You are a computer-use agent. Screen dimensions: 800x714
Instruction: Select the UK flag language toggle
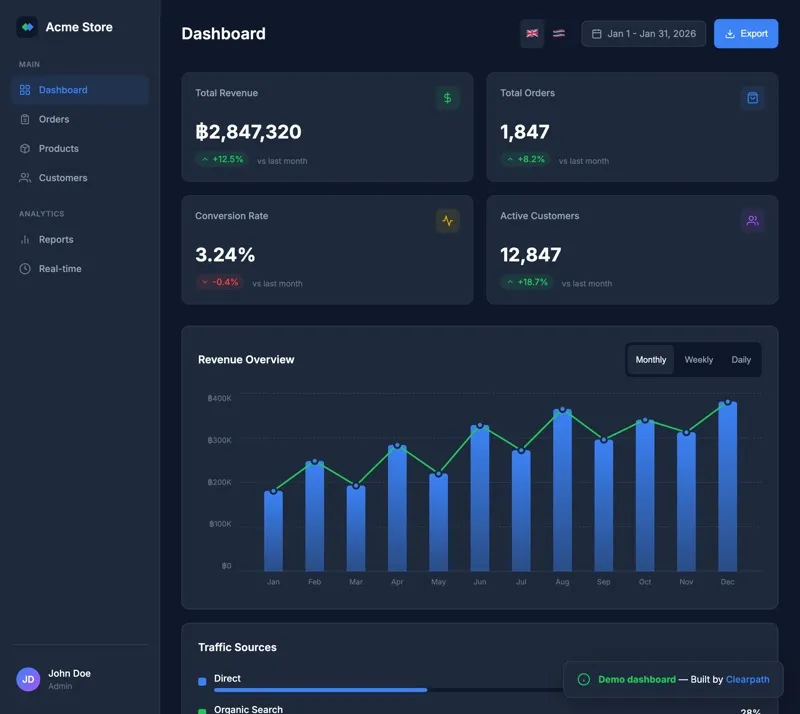[532, 33]
